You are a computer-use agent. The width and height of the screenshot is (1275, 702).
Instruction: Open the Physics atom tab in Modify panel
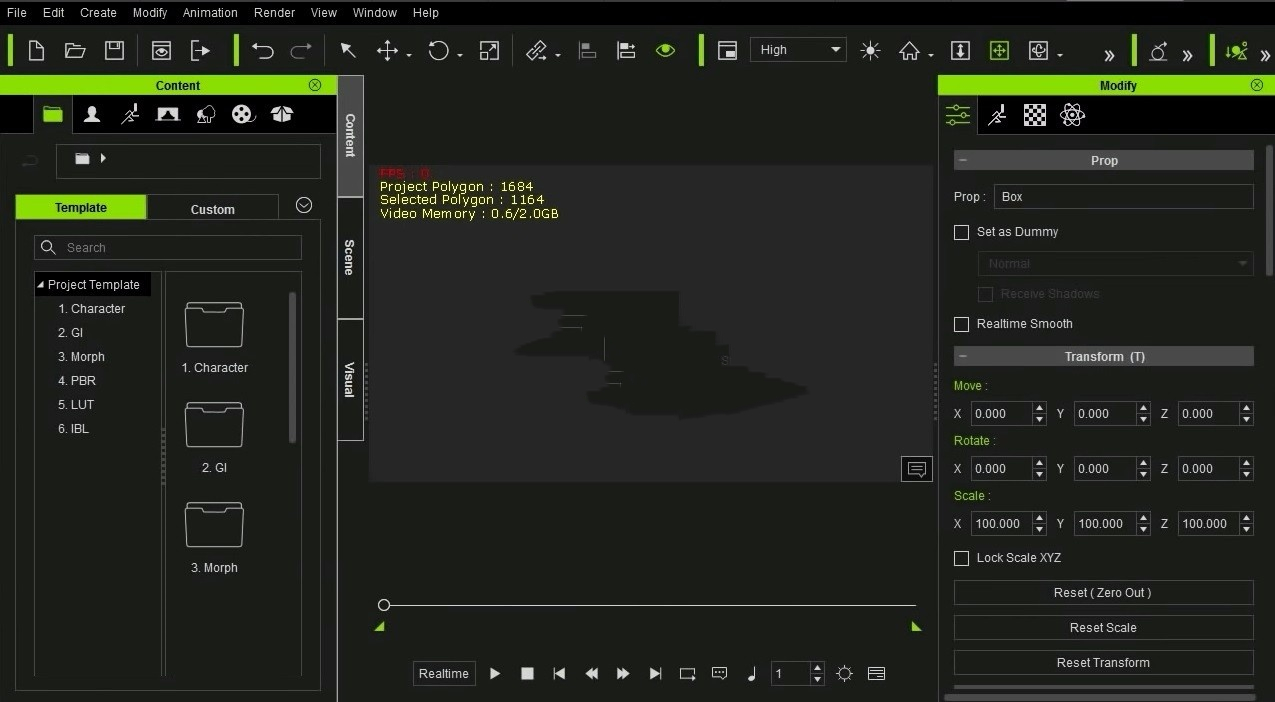pyautogui.click(x=1072, y=114)
